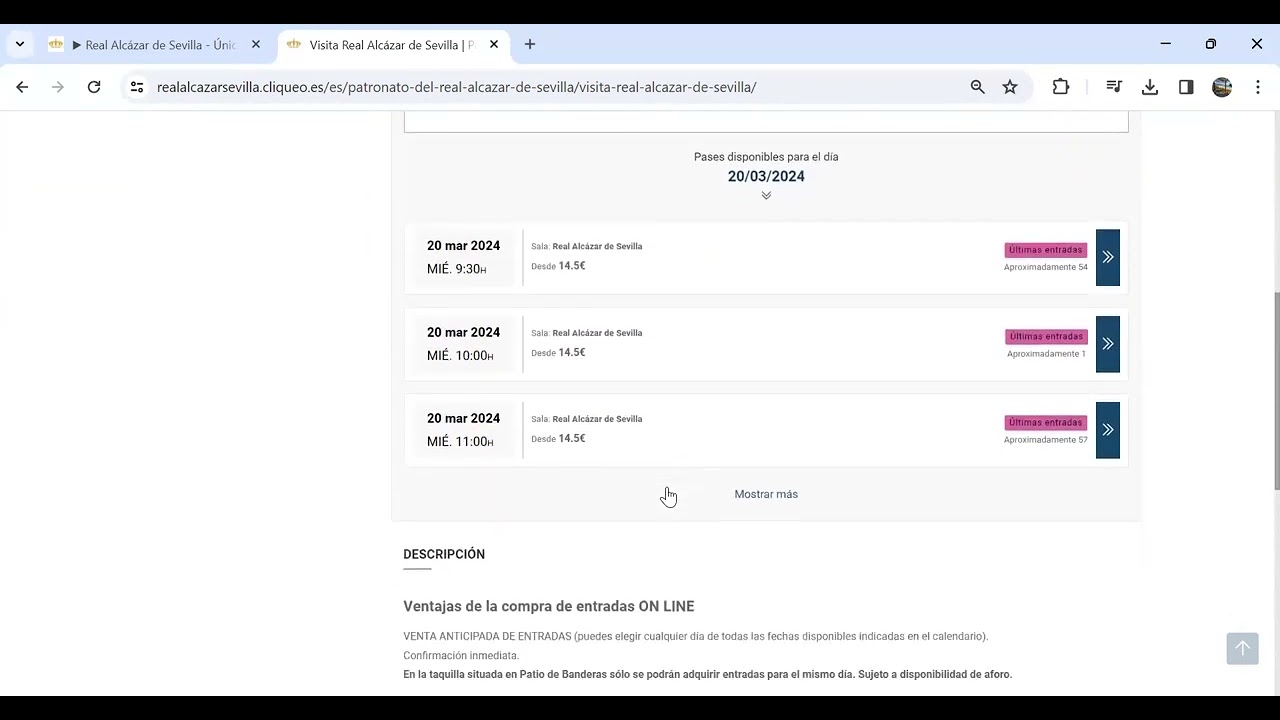Open the site information icon in the address bar

pos(137,87)
